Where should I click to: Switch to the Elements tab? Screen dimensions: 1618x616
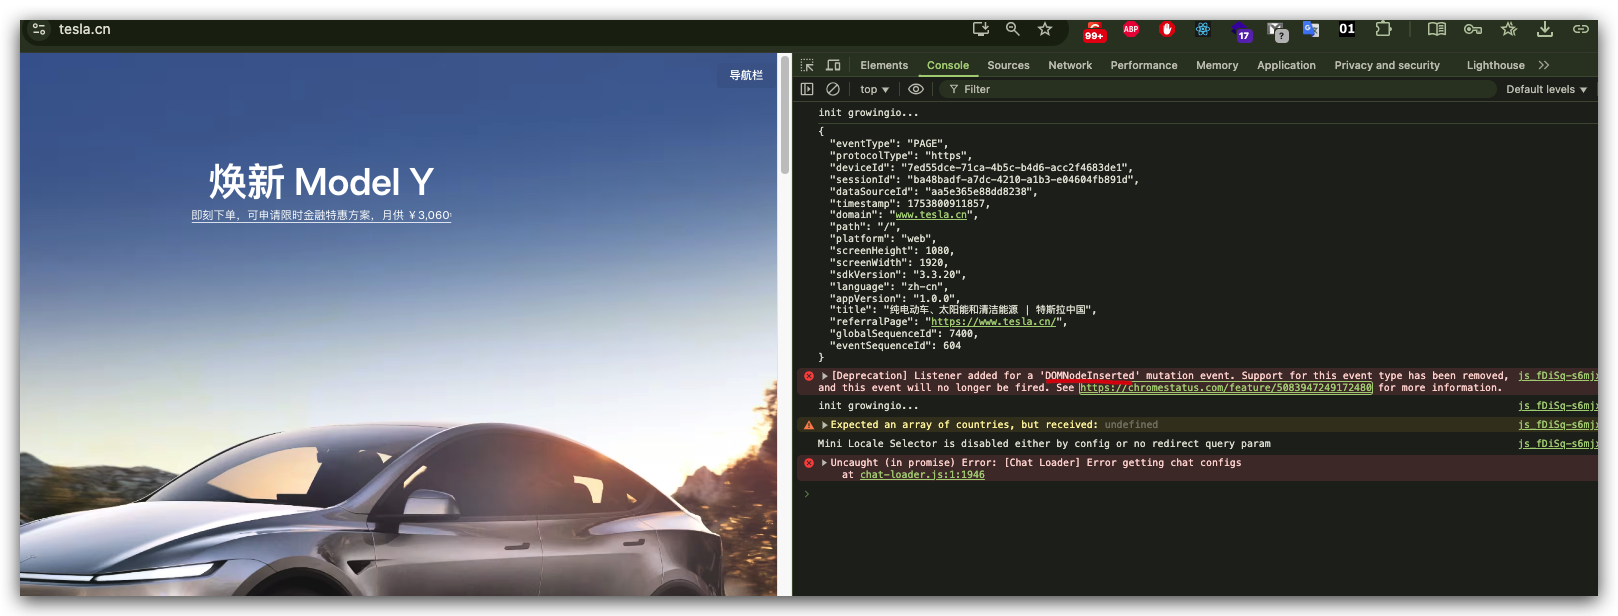pyautogui.click(x=884, y=65)
